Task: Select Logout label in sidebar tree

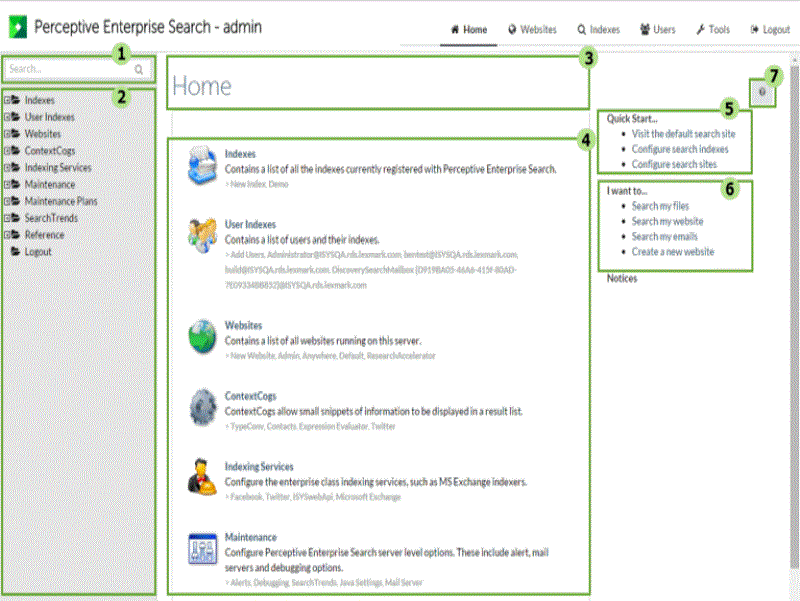Action: point(38,252)
